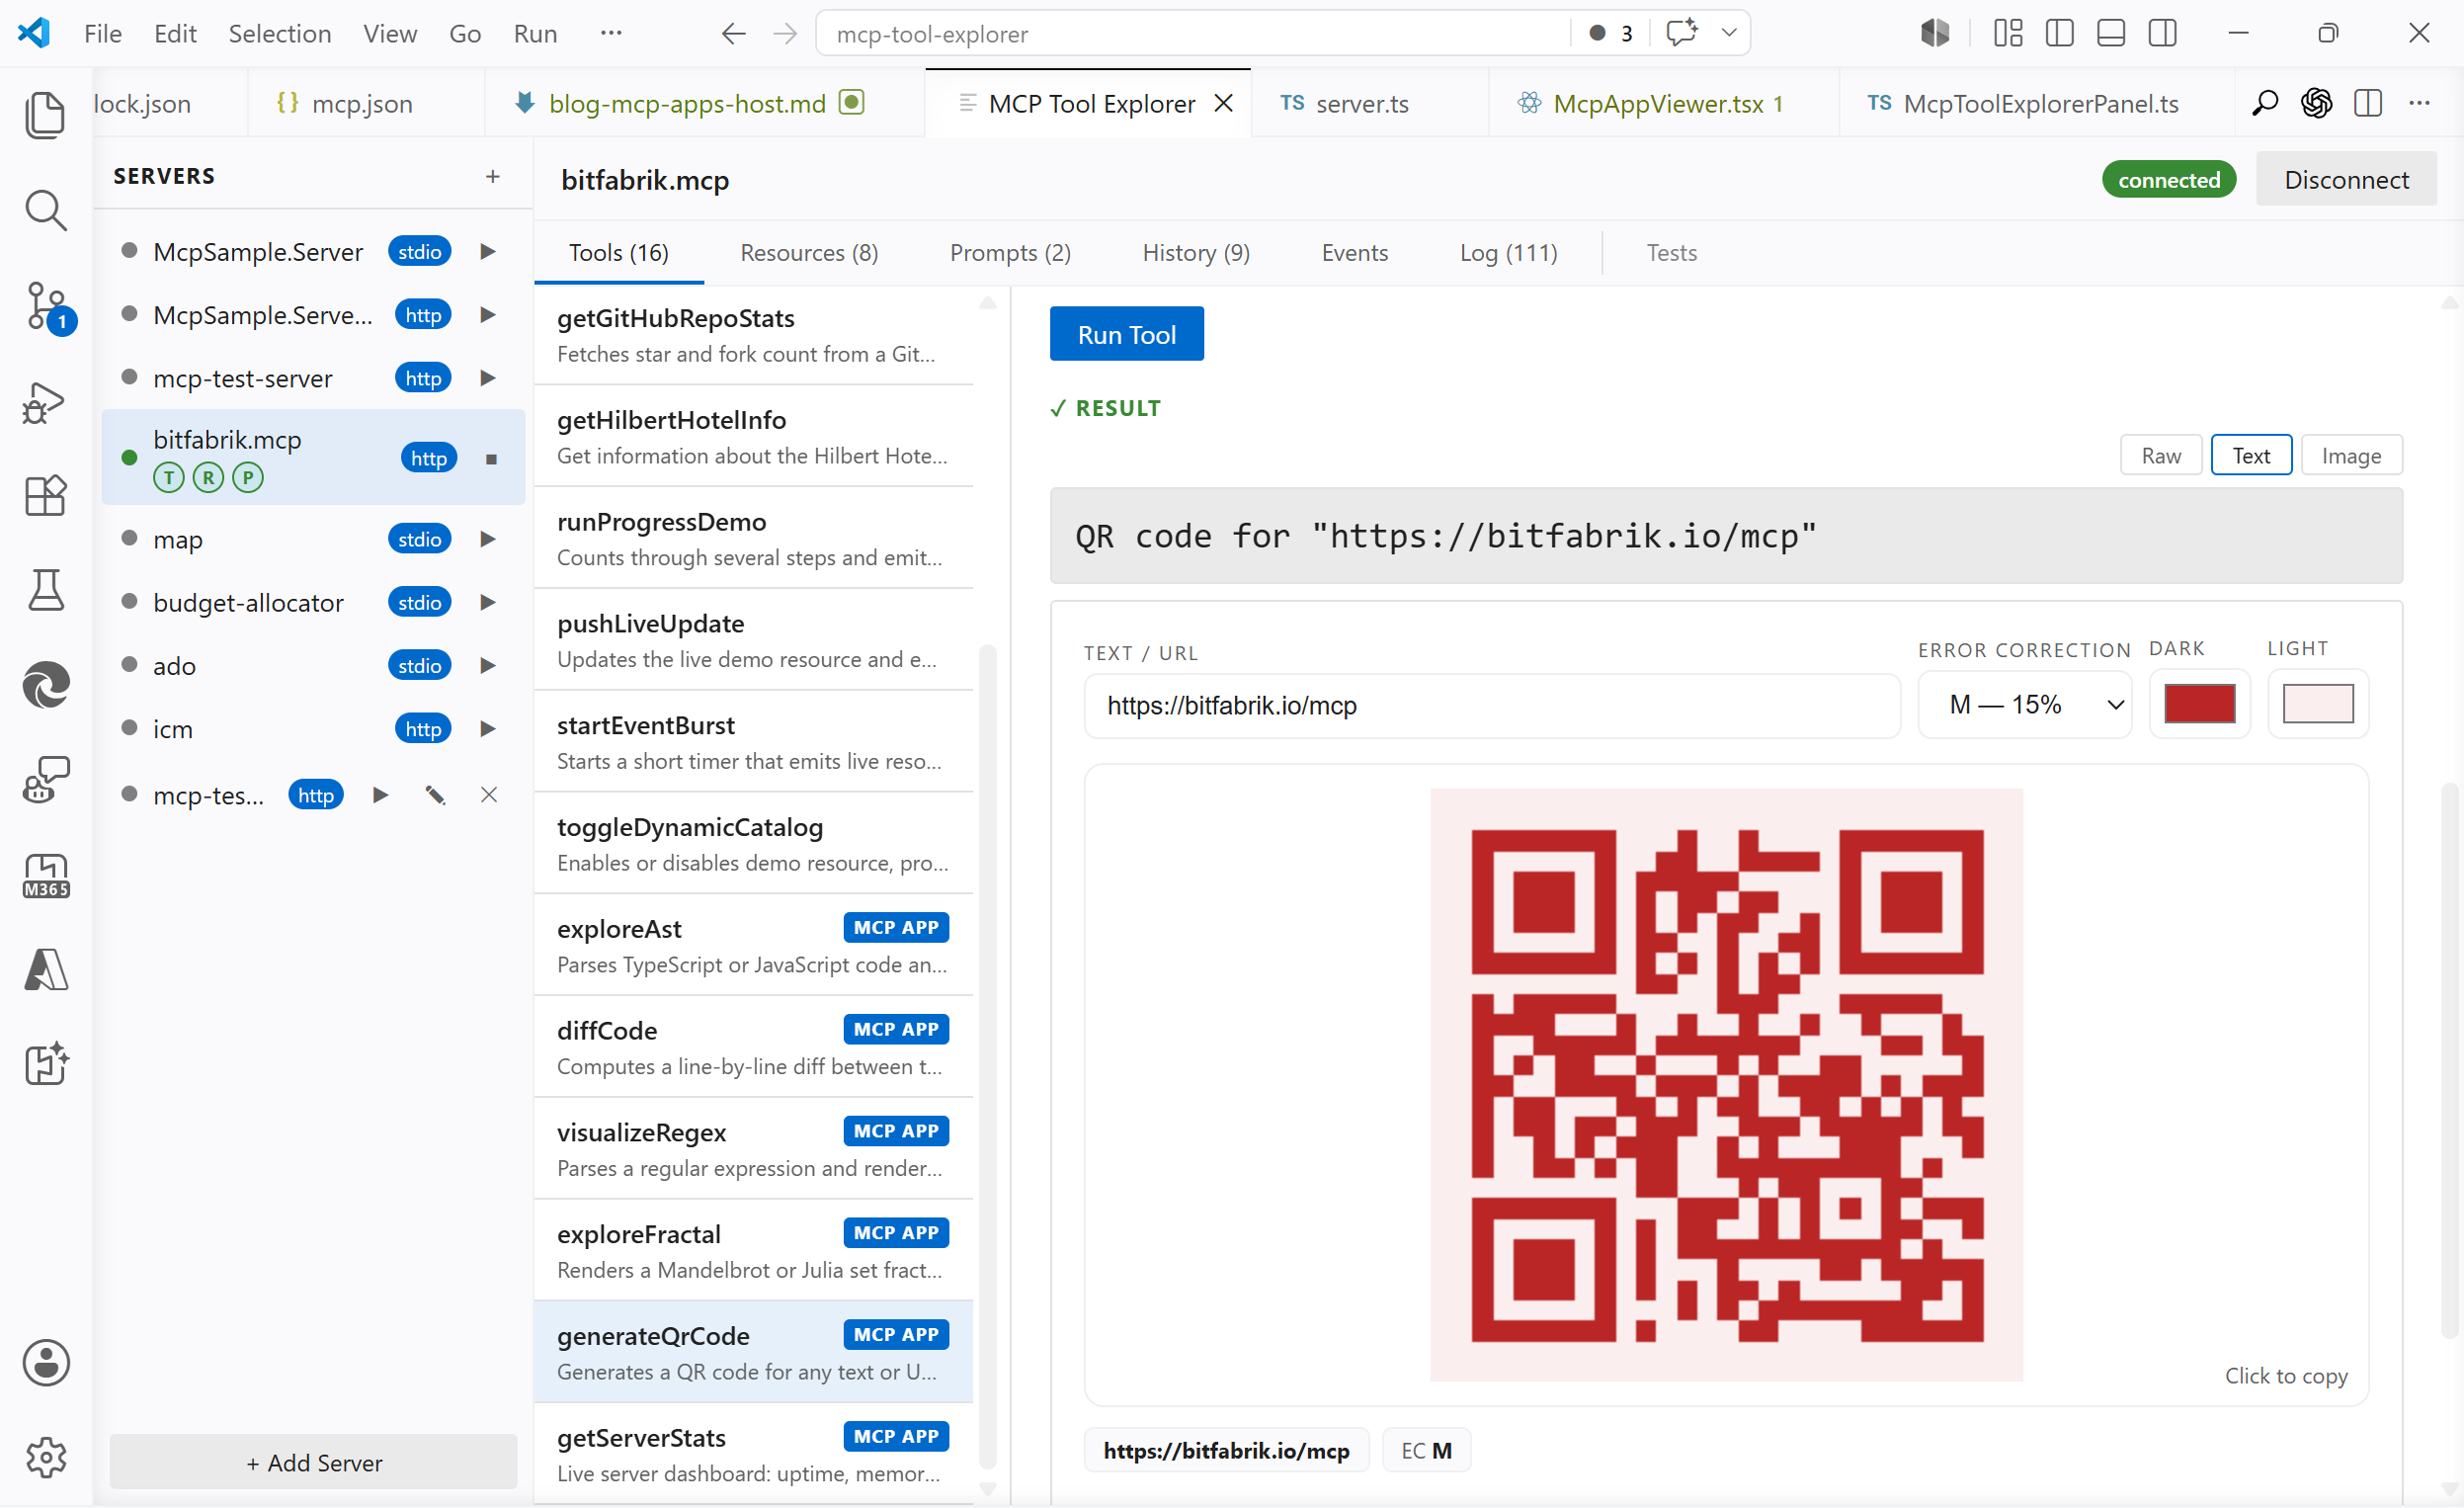Open the Search view in activity bar
The image size is (2464, 1508).
[x=45, y=210]
